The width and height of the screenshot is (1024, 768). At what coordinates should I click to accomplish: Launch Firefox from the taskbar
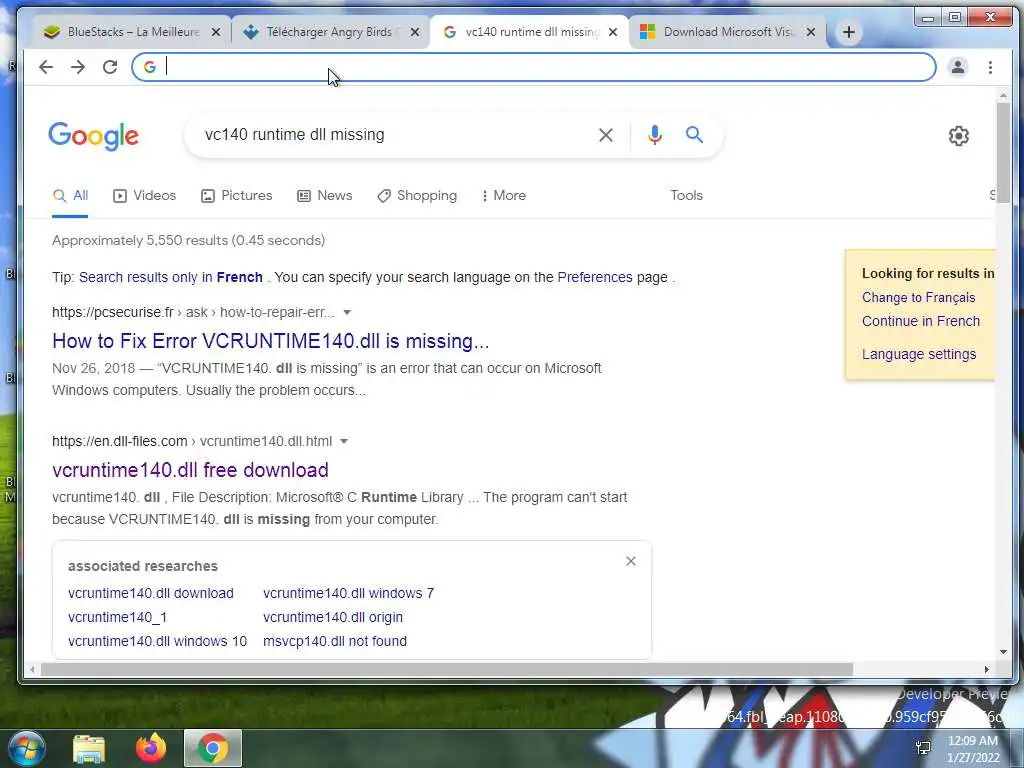click(151, 748)
